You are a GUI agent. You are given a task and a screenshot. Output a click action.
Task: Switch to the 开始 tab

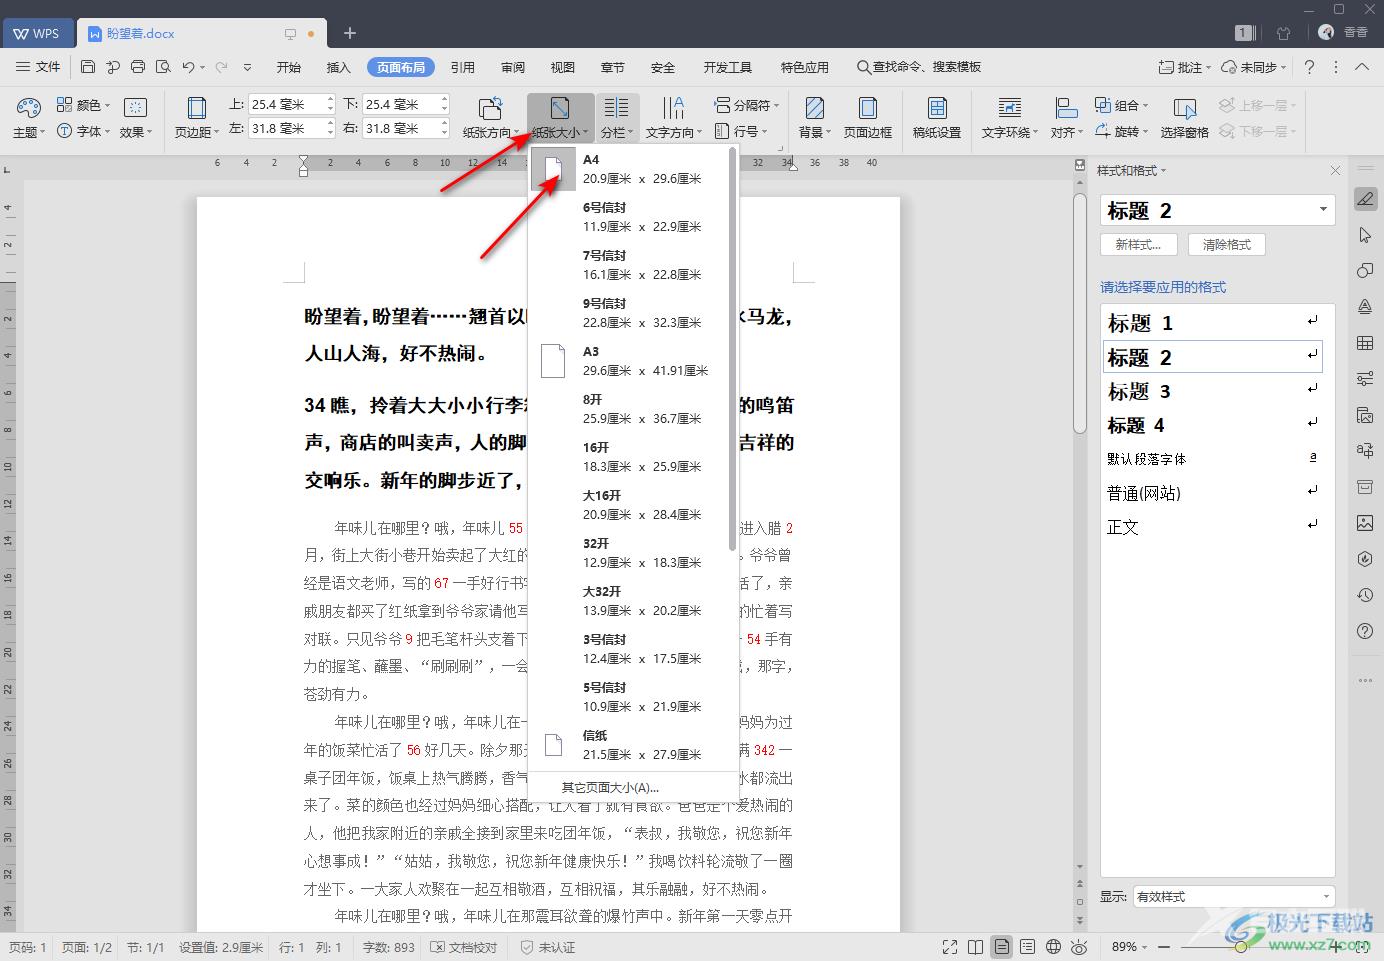[289, 67]
